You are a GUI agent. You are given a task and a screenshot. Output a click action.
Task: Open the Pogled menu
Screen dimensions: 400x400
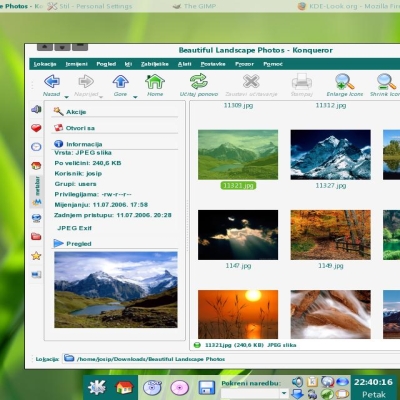pyautogui.click(x=106, y=64)
